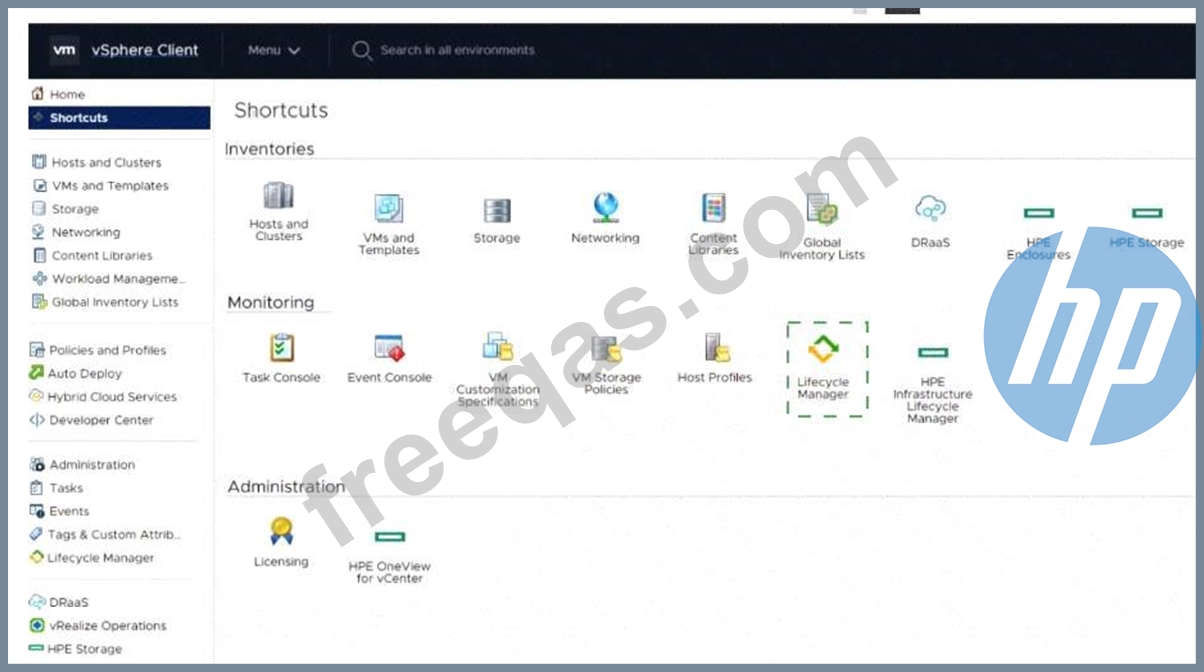This screenshot has height=672, width=1204.
Task: Select Home in the left navigation
Action: click(67, 94)
